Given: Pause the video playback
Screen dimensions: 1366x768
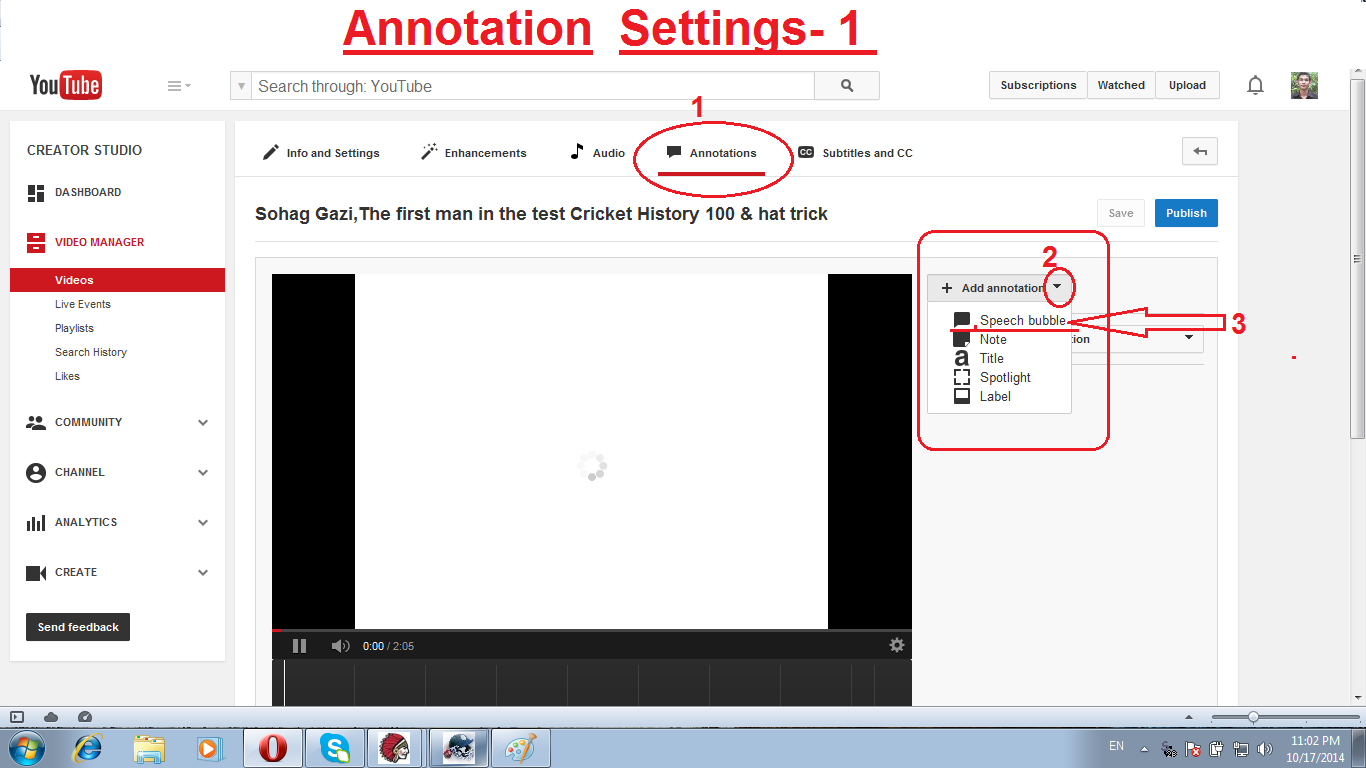Looking at the screenshot, I should click(x=299, y=645).
